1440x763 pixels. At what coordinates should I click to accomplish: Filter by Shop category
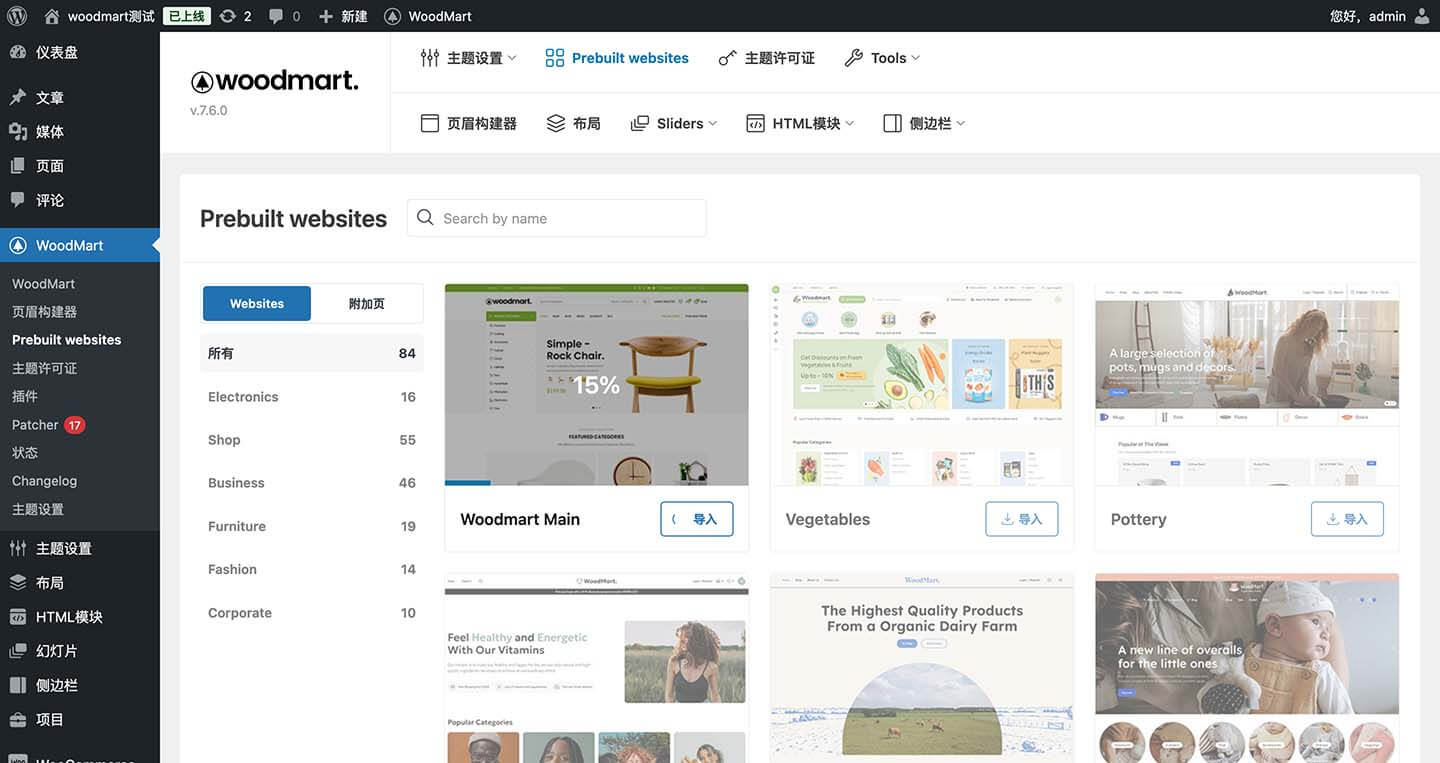pyautogui.click(x=312, y=440)
